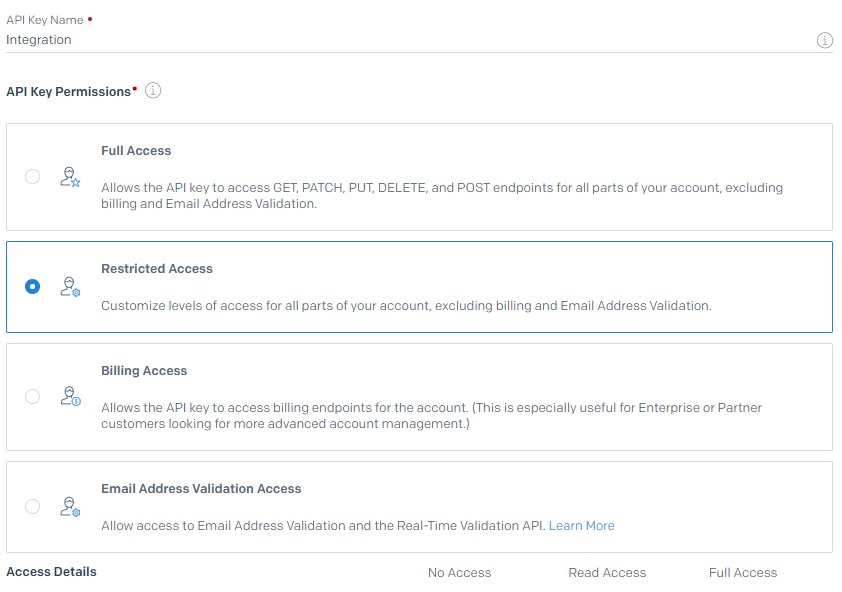Click the info icon beside API Key Permissions
Screen dimensions: 842x592
[153, 91]
